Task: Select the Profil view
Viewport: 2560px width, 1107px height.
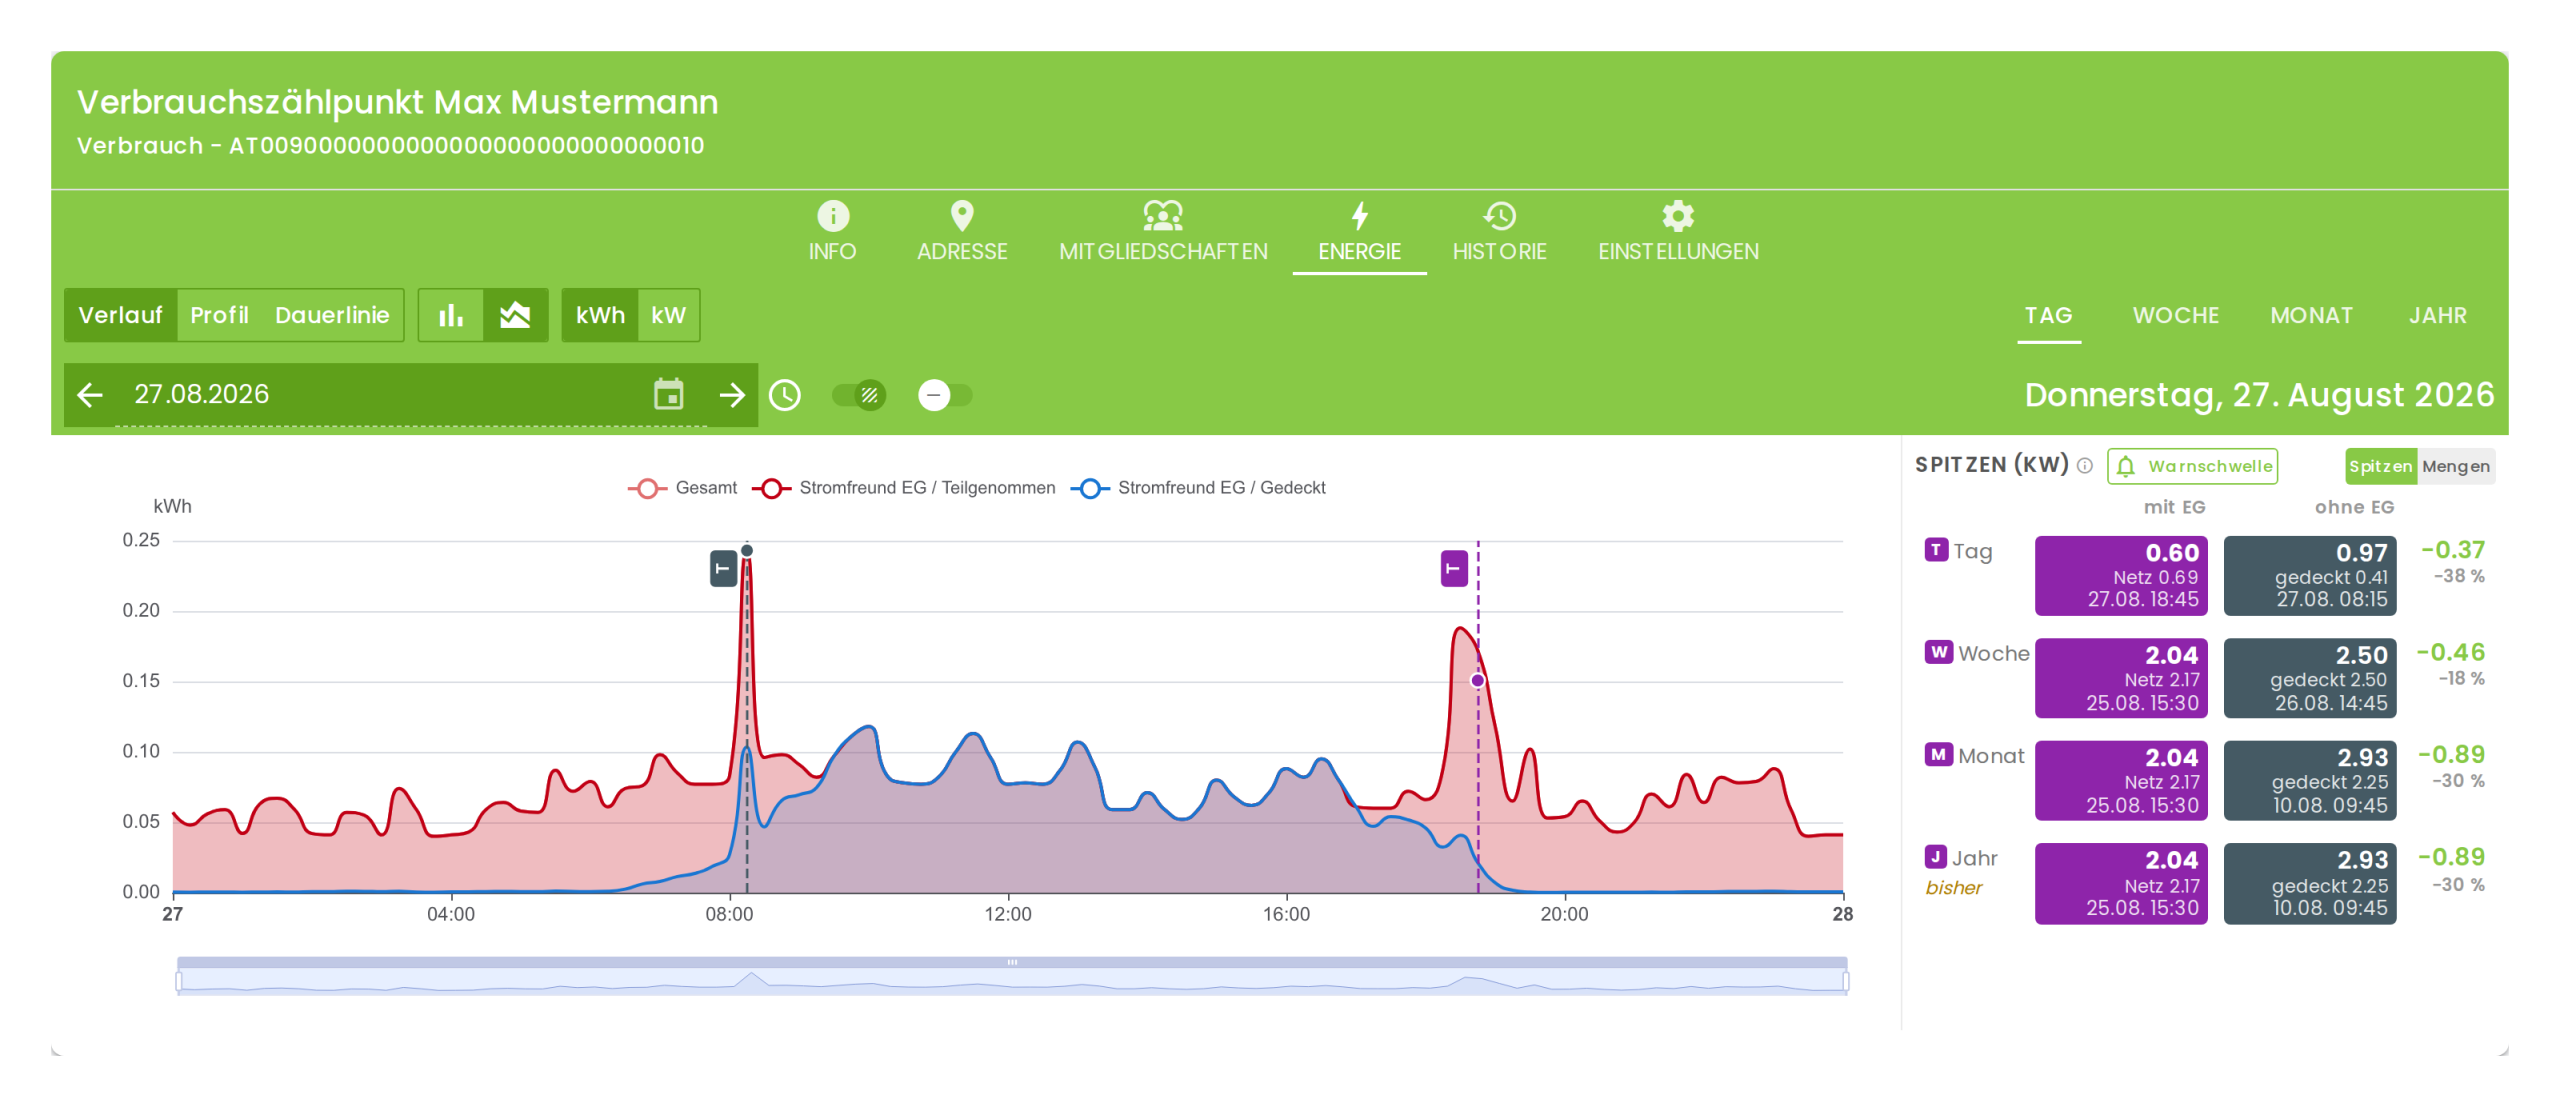Action: [x=219, y=315]
